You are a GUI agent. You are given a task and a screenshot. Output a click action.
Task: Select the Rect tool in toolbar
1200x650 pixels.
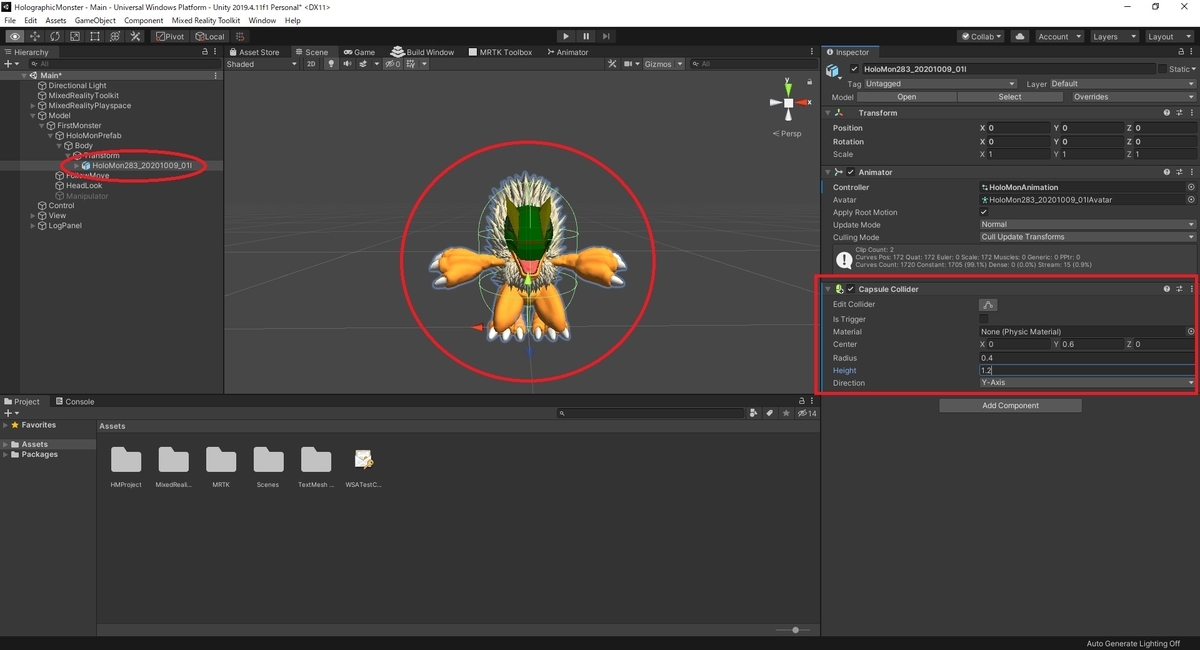tap(95, 36)
